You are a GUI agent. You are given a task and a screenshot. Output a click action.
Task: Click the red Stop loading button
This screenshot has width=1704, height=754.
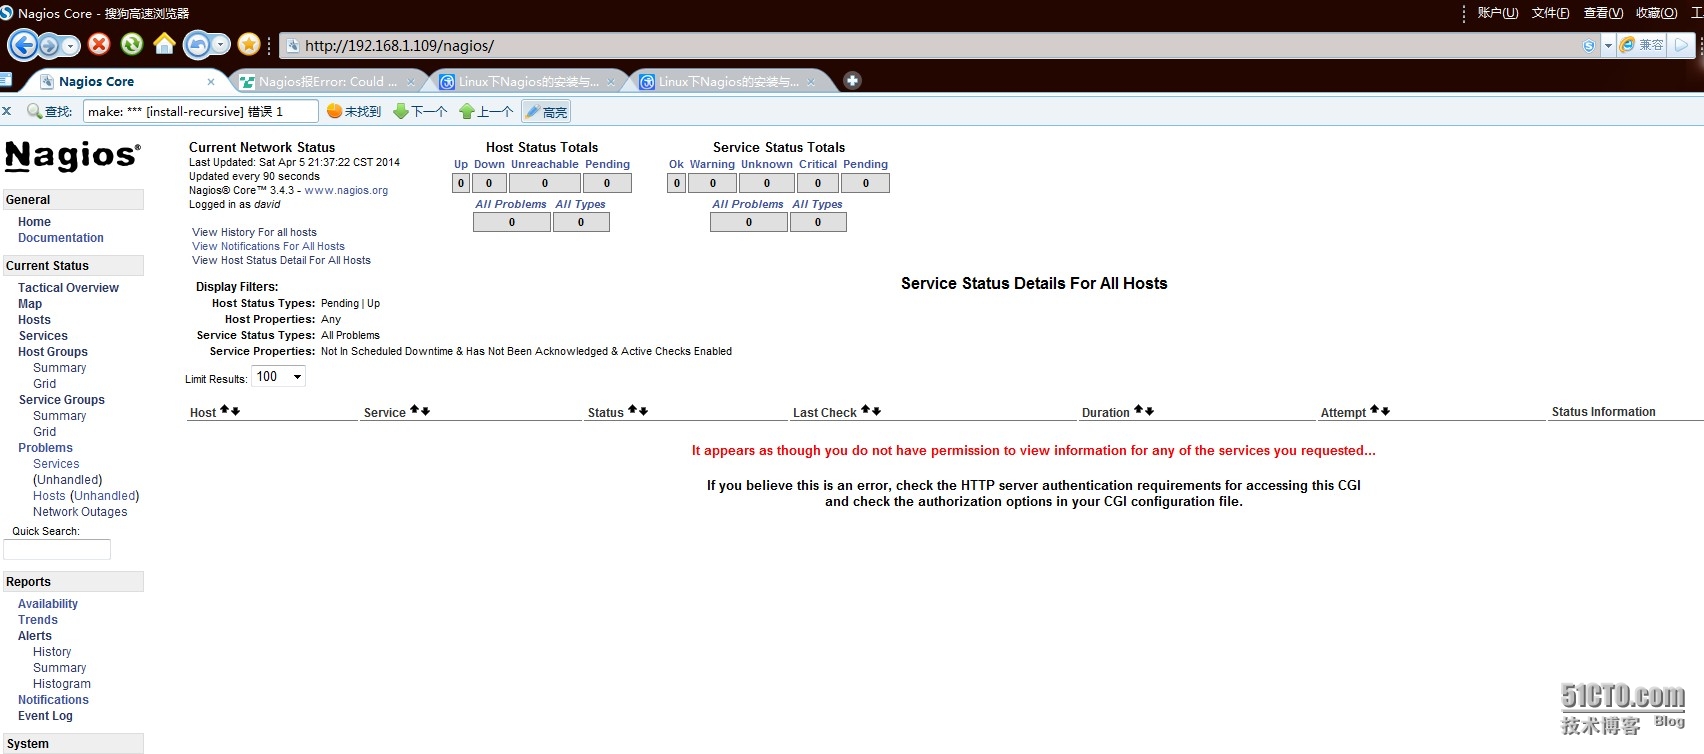99,44
